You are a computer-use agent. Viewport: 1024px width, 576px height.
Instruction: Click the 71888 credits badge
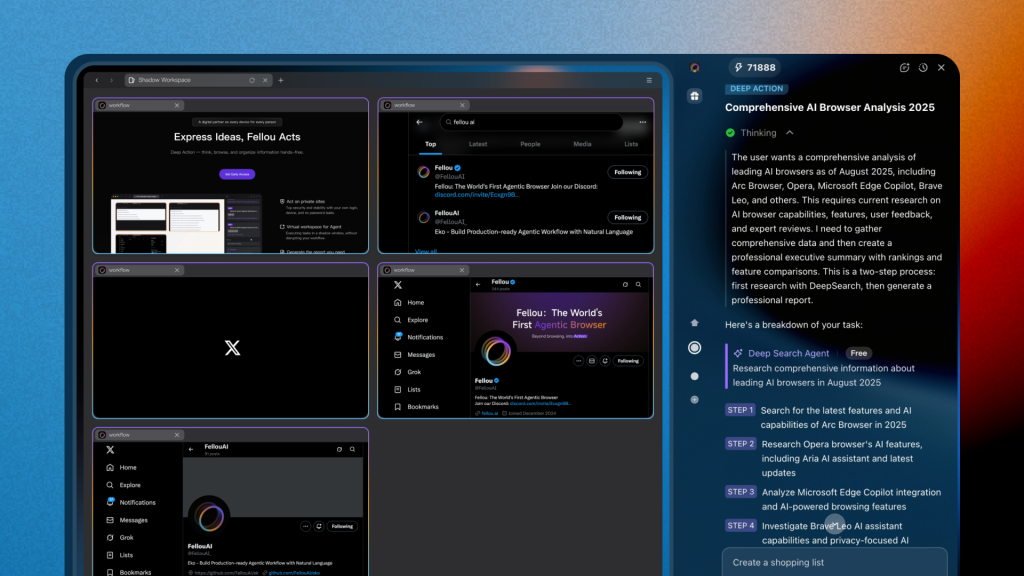754,68
